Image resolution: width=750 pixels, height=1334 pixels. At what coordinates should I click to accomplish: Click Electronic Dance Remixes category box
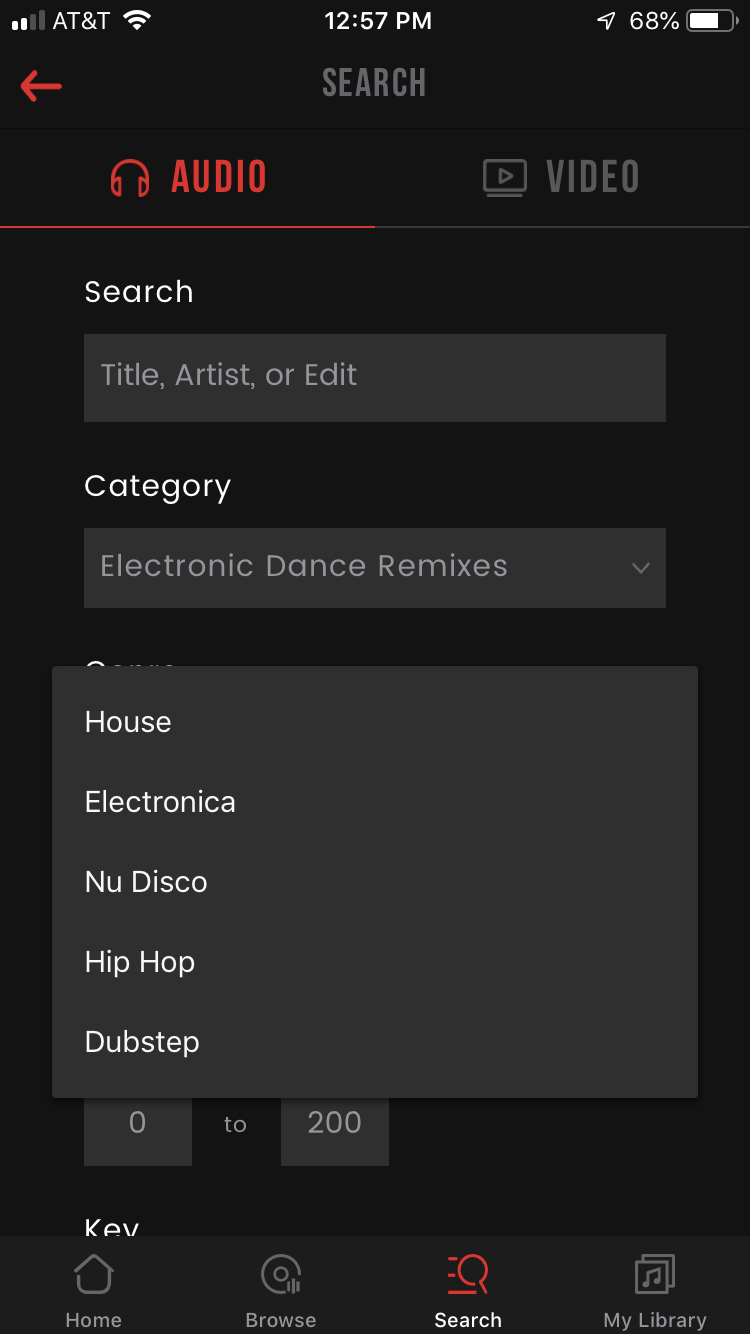pos(350,567)
